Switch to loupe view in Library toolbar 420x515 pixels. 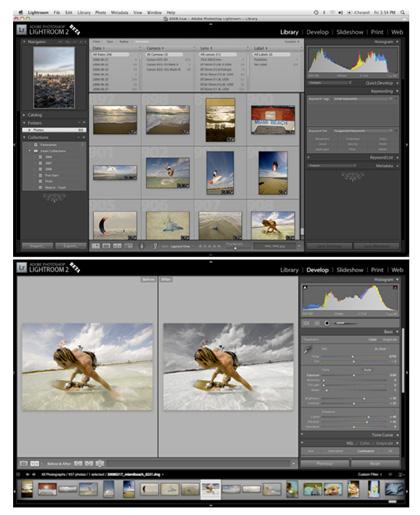pyautogui.click(x=106, y=246)
